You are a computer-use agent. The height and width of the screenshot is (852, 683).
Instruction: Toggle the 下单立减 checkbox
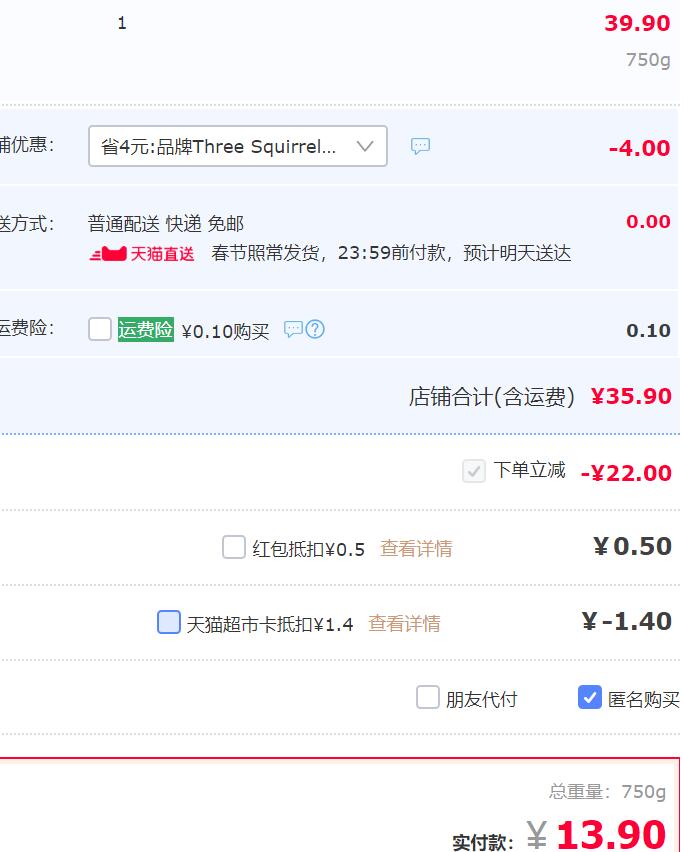pyautogui.click(x=474, y=471)
